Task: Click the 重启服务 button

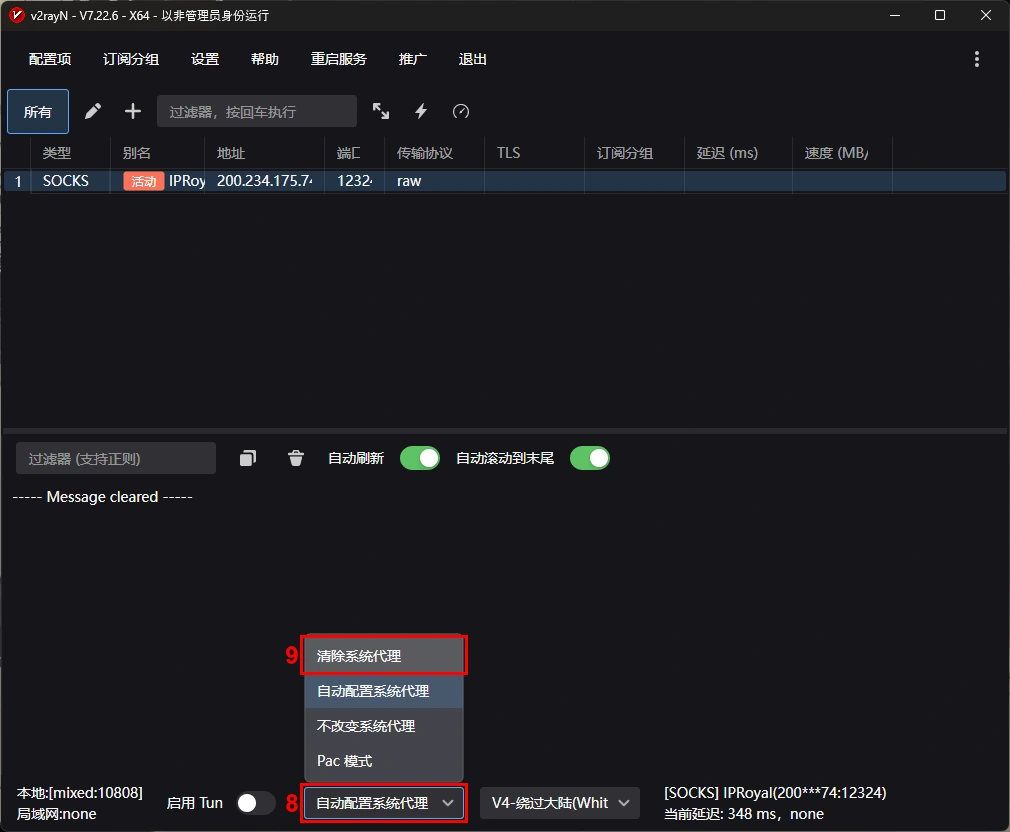Action: coord(339,59)
